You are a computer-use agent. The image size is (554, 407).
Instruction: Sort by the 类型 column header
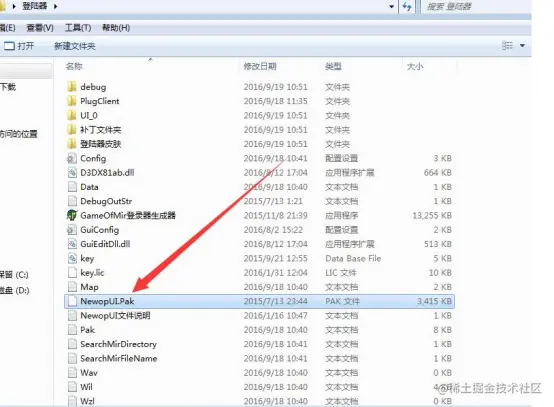[x=333, y=66]
